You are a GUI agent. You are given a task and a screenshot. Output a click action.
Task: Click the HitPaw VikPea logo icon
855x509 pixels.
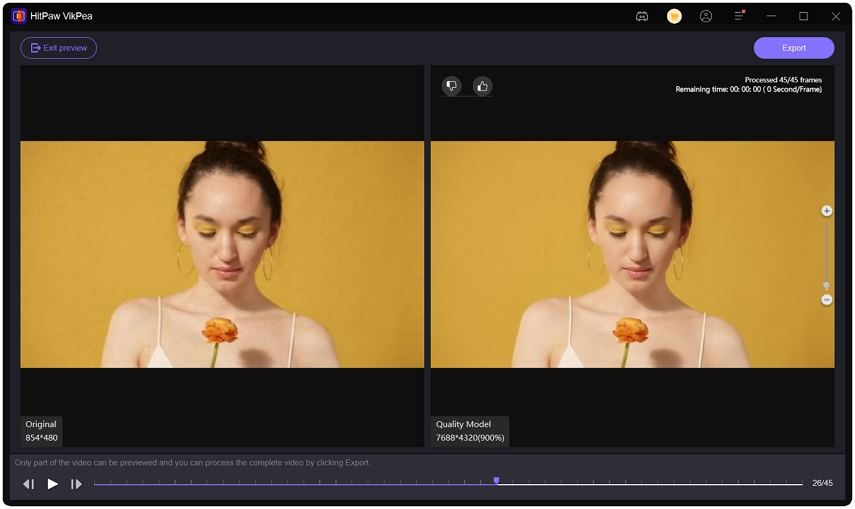point(19,16)
